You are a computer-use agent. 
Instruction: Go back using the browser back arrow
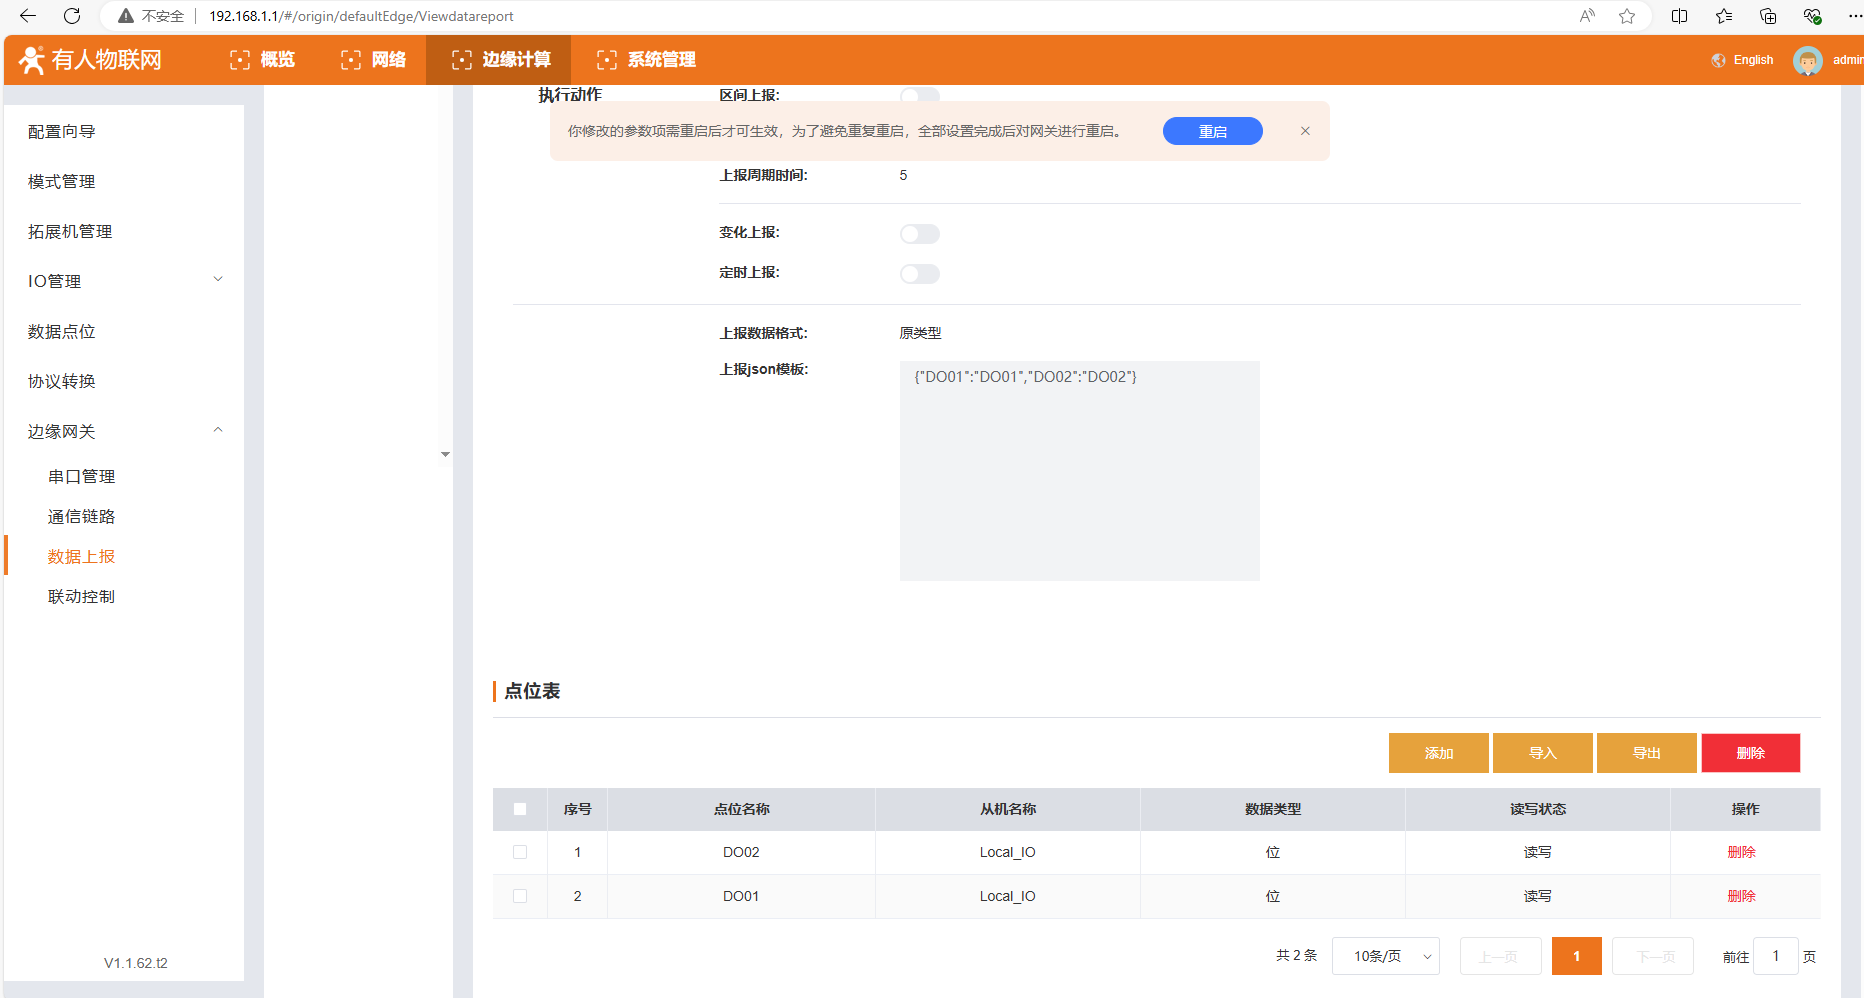click(x=28, y=16)
